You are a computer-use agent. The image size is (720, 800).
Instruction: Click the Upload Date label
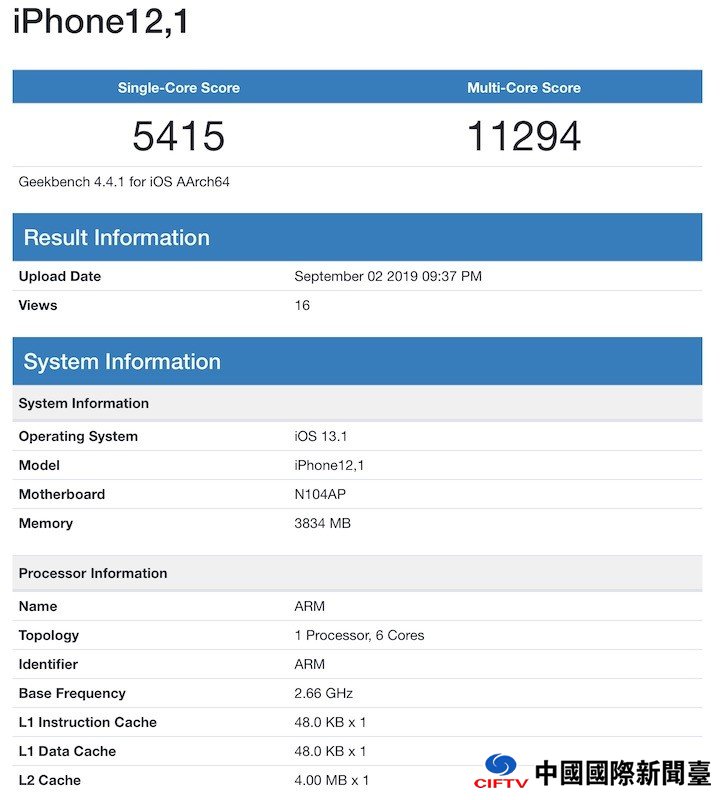point(60,277)
